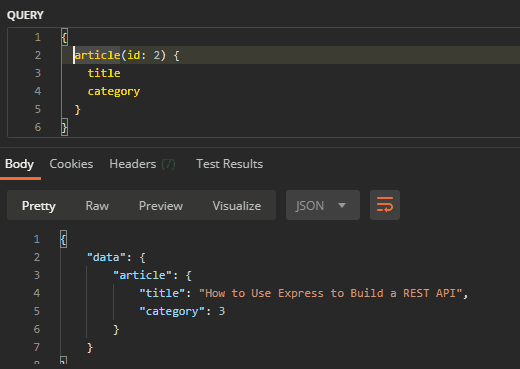Click the category value 3 in response
This screenshot has width=520, height=369.
pyautogui.click(x=222, y=311)
